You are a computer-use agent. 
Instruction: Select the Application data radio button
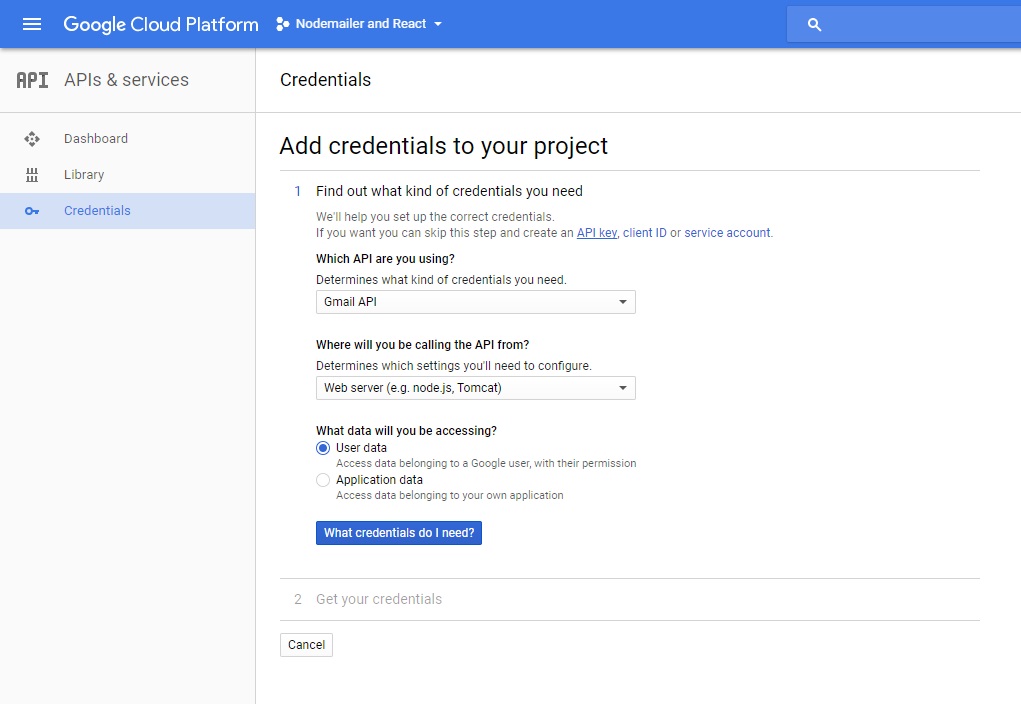(x=323, y=480)
